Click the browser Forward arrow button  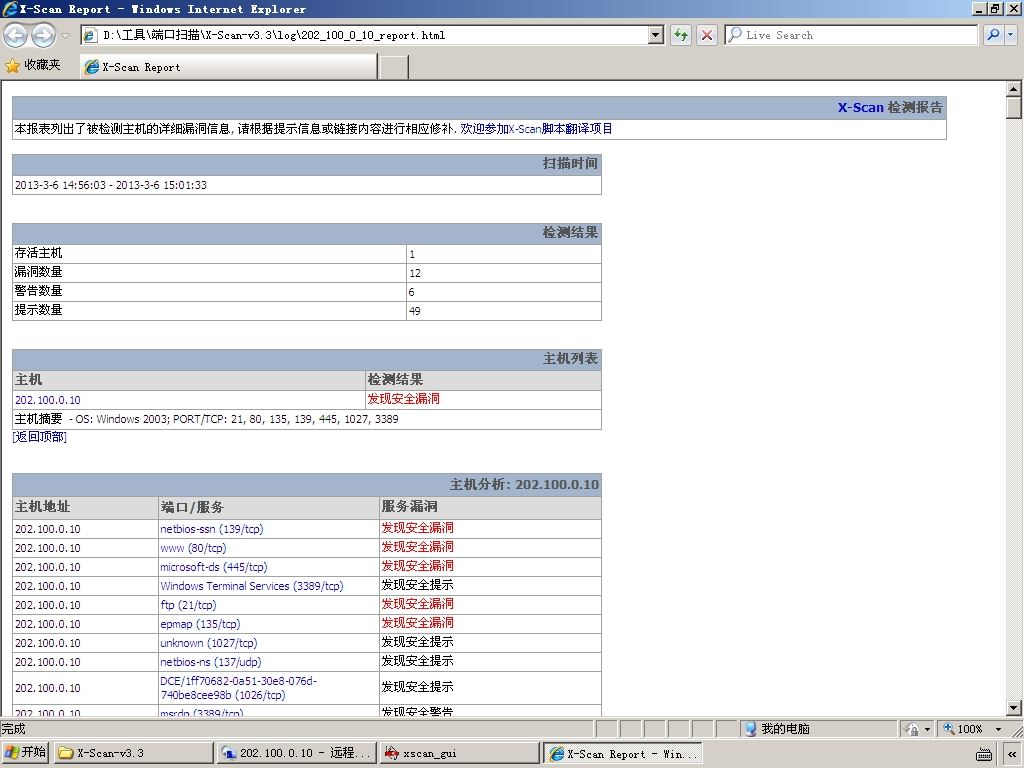[x=43, y=35]
